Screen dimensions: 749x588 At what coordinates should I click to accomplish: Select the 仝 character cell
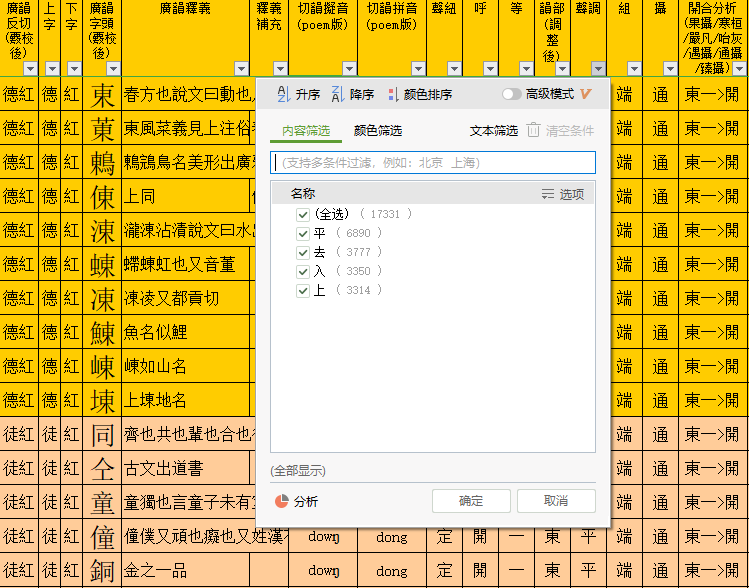tap(102, 468)
